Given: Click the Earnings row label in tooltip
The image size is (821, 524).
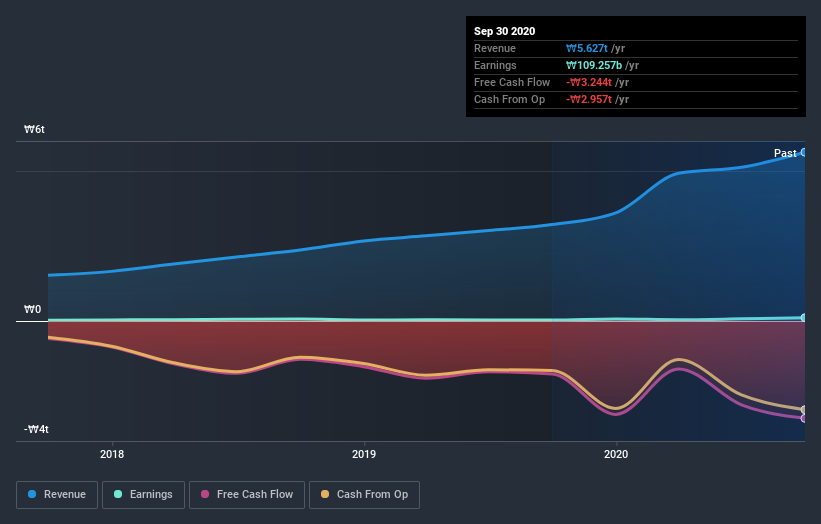Looking at the screenshot, I should 495,65.
